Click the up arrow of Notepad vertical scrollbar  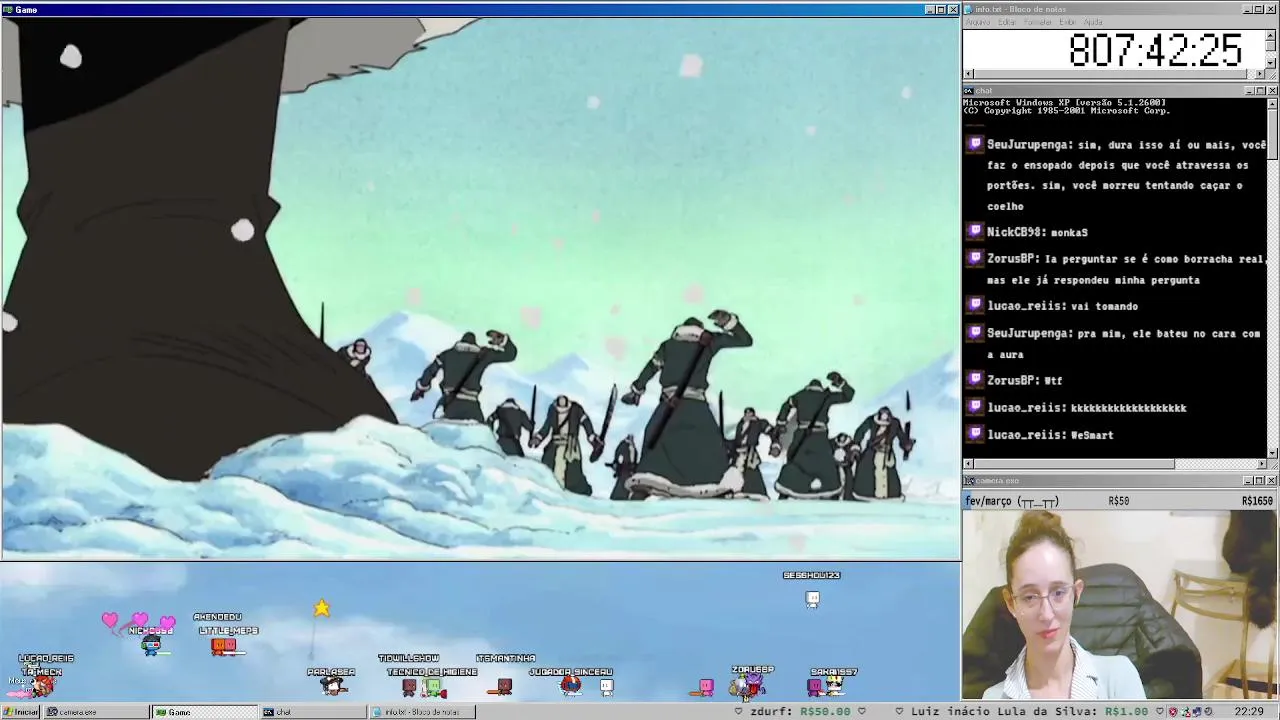pyautogui.click(x=1271, y=34)
